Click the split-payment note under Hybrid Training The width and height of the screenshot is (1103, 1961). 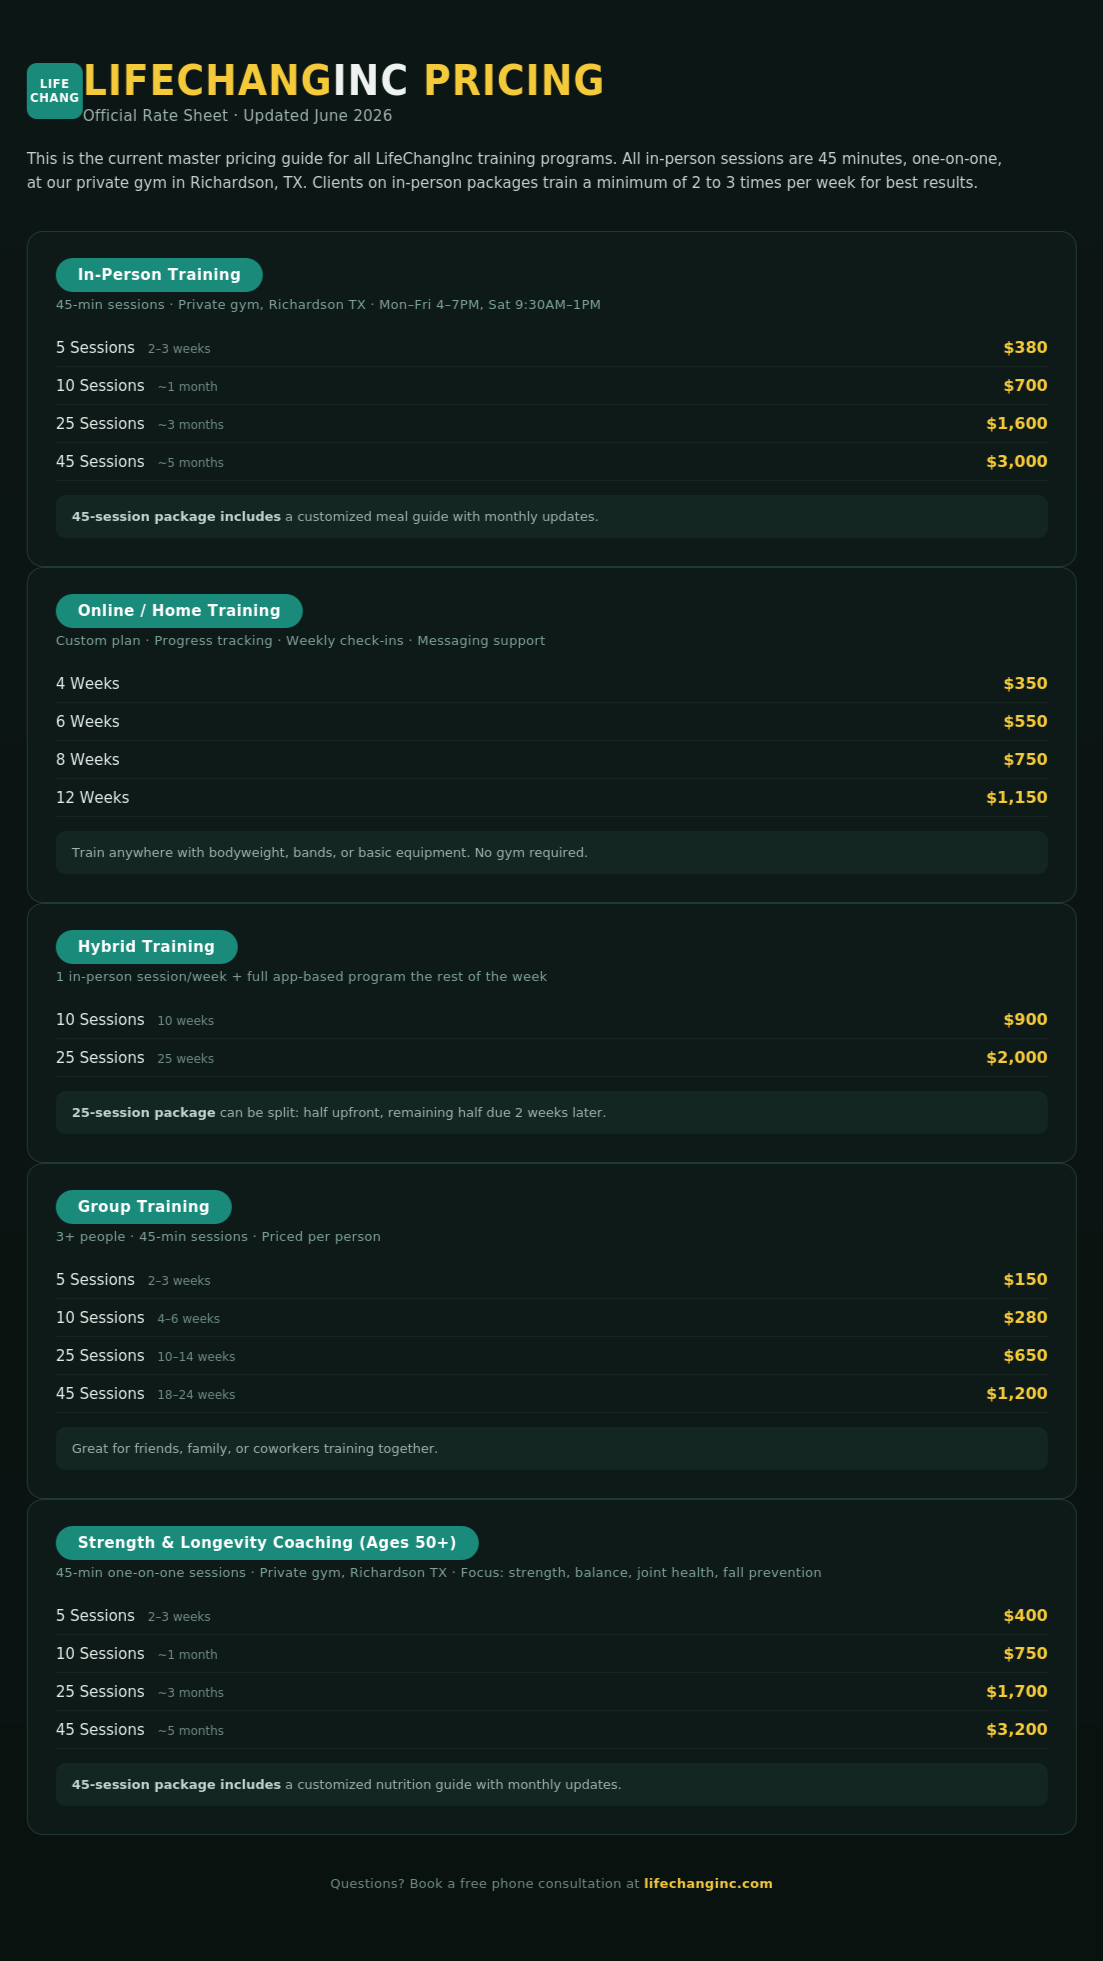click(x=552, y=1113)
